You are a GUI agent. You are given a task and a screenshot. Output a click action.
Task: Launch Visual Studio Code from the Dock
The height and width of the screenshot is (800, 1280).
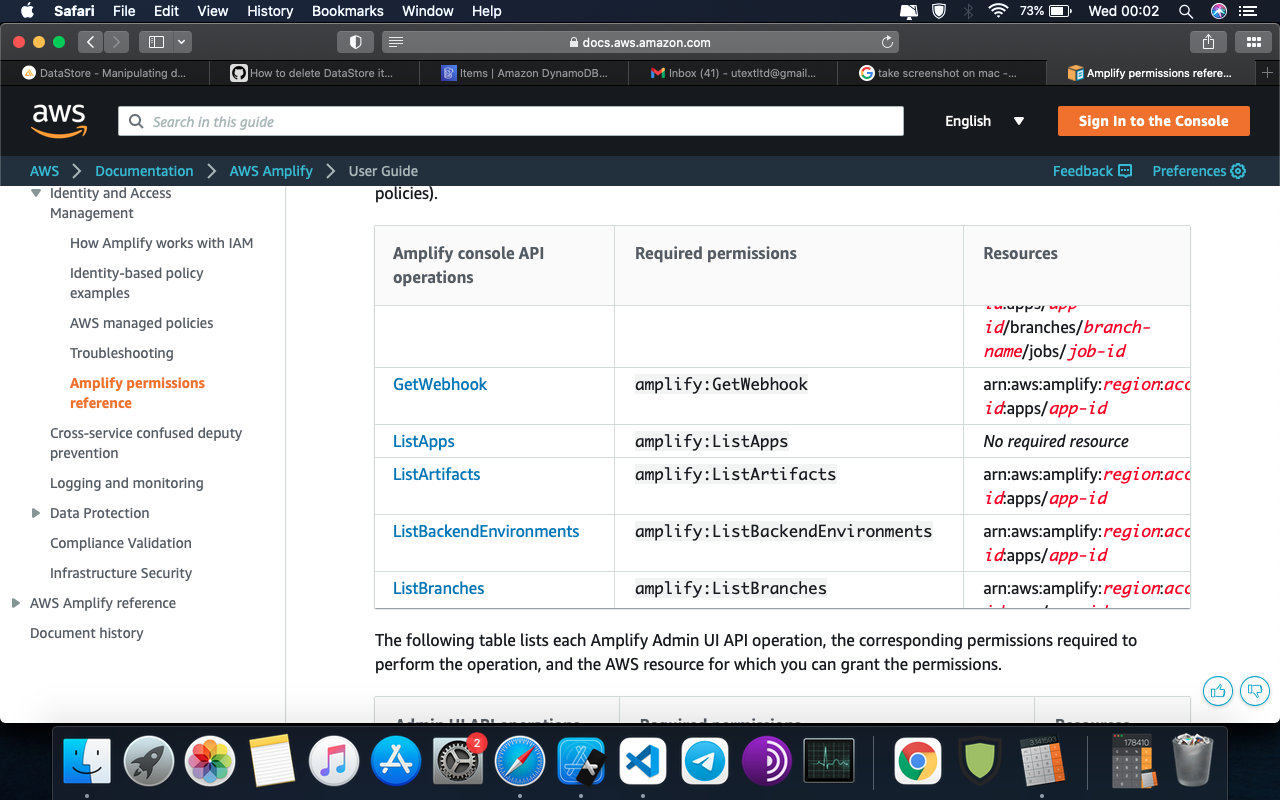[x=643, y=760]
